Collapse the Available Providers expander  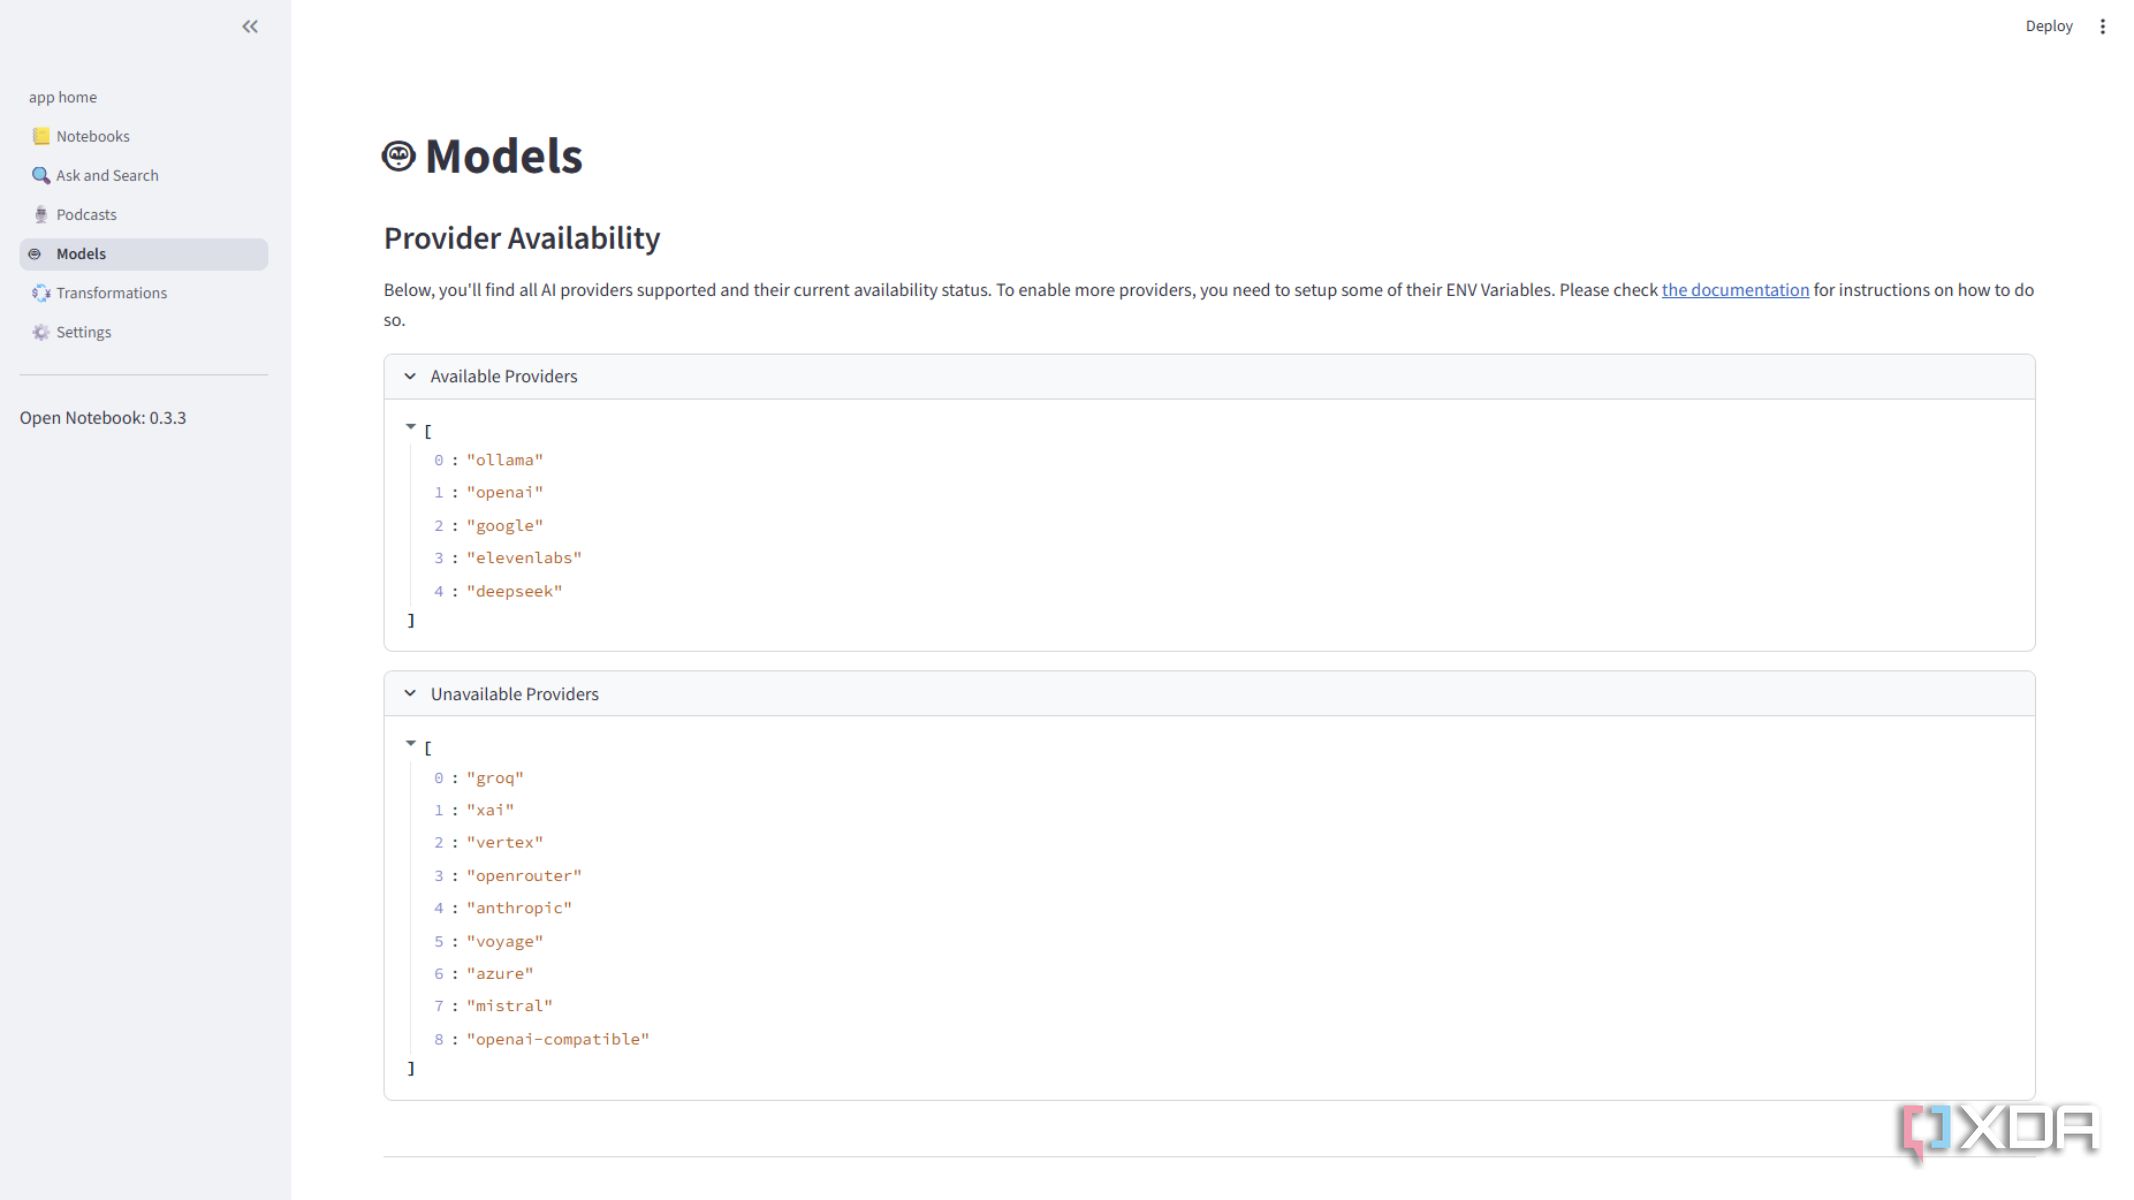(410, 376)
